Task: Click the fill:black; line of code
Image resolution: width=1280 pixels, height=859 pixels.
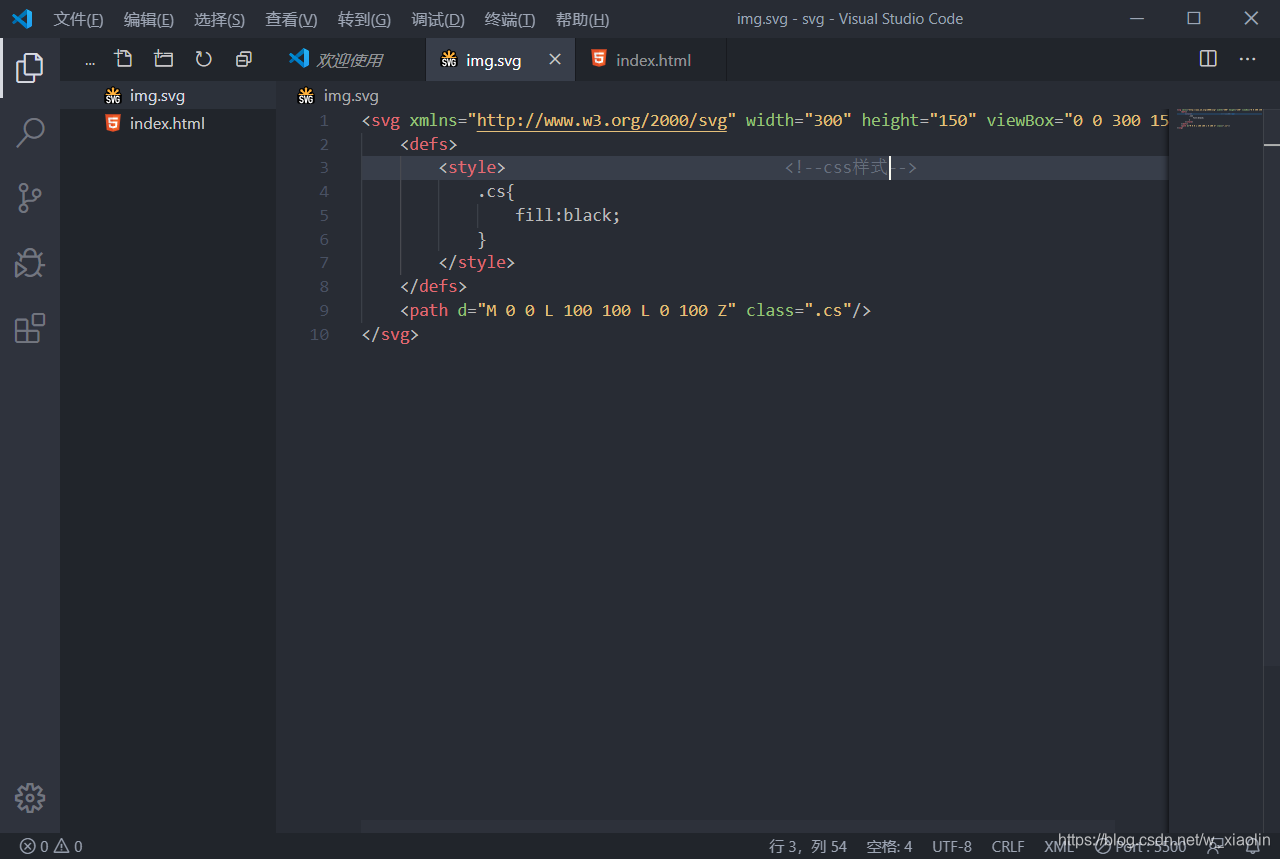Action: pyautogui.click(x=568, y=215)
